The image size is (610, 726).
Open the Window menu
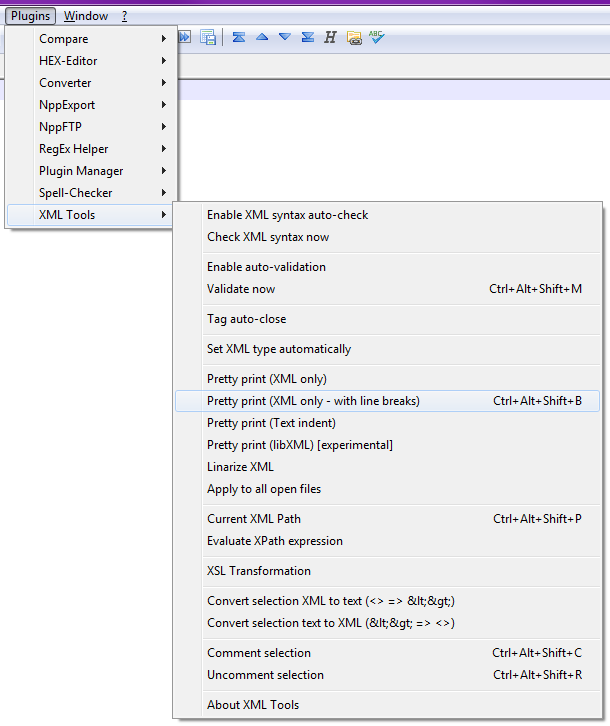tap(86, 16)
